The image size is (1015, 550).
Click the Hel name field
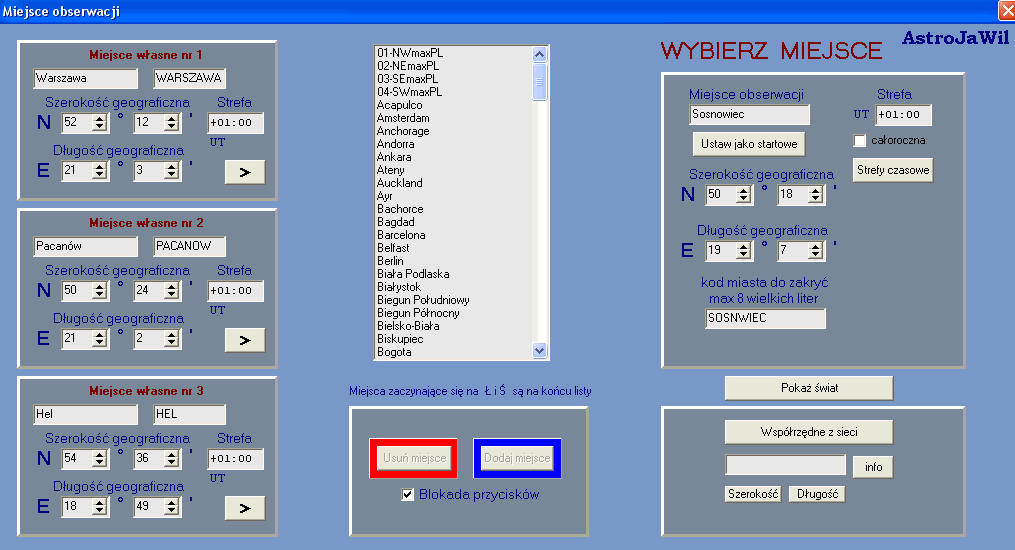pos(85,414)
